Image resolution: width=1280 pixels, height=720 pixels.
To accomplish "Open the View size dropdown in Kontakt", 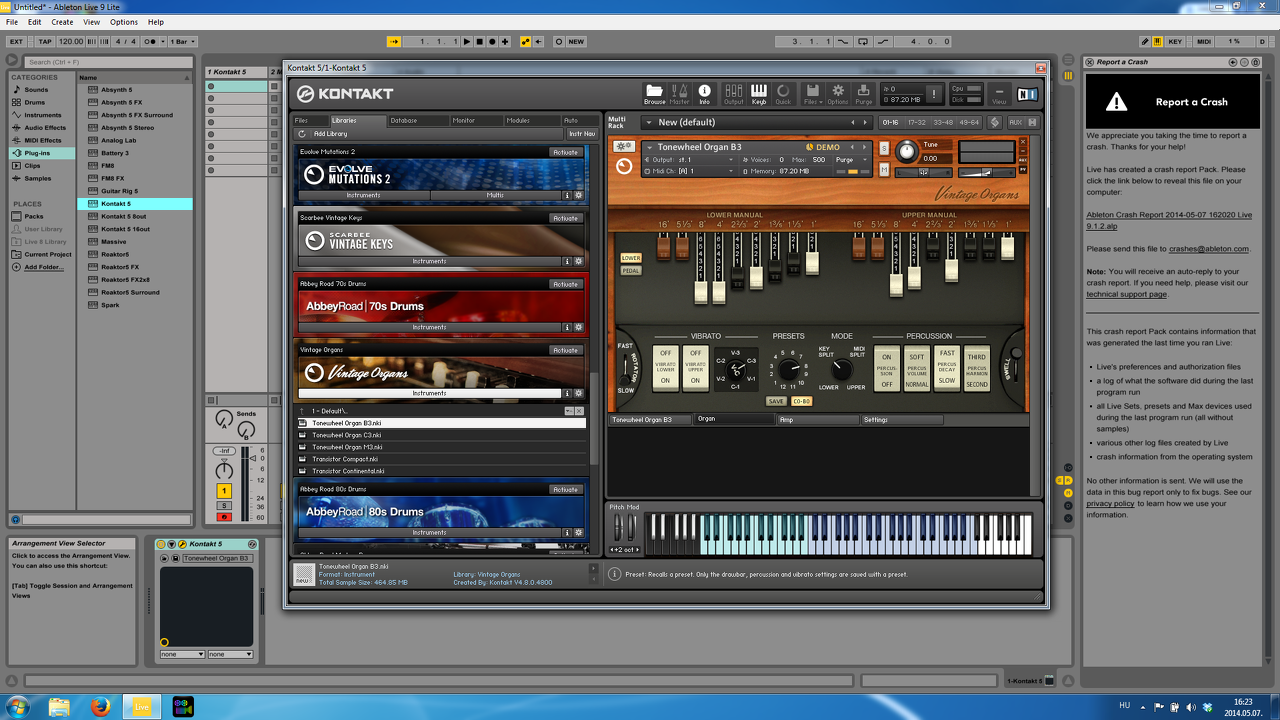I will pyautogui.click(x=998, y=95).
